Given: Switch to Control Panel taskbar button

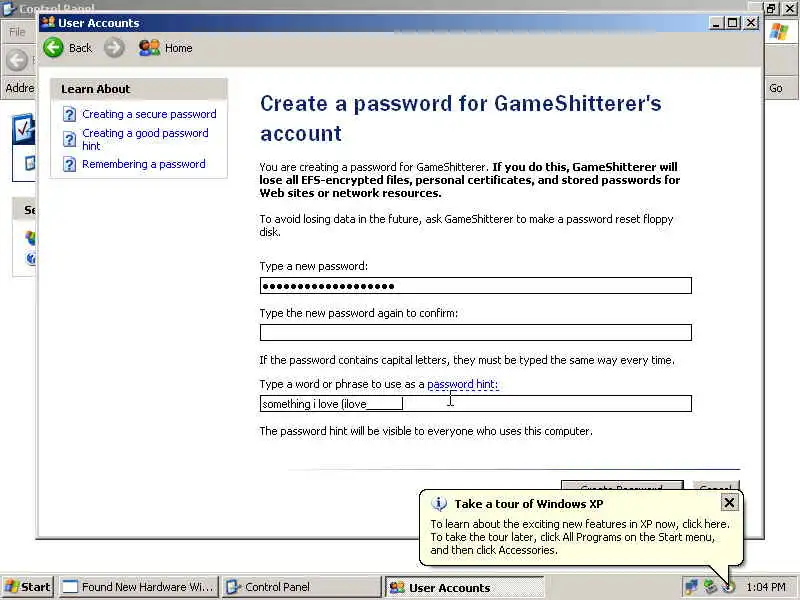Looking at the screenshot, I should (302, 587).
